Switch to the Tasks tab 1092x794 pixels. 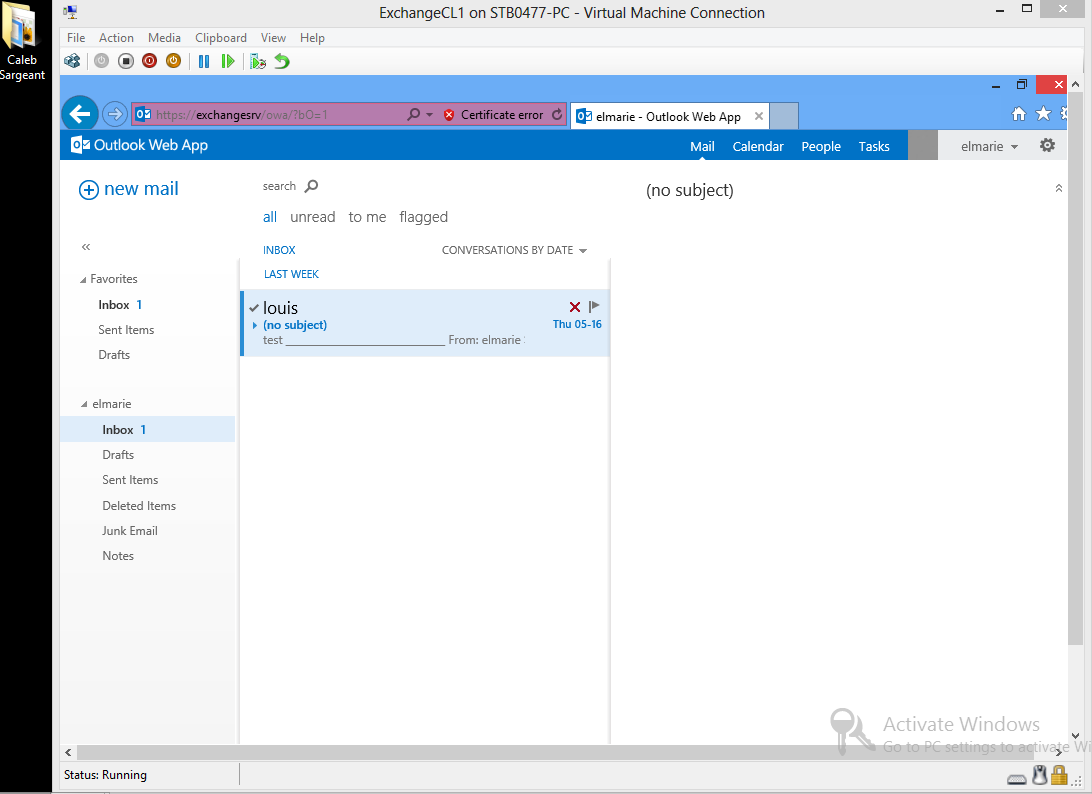point(873,146)
